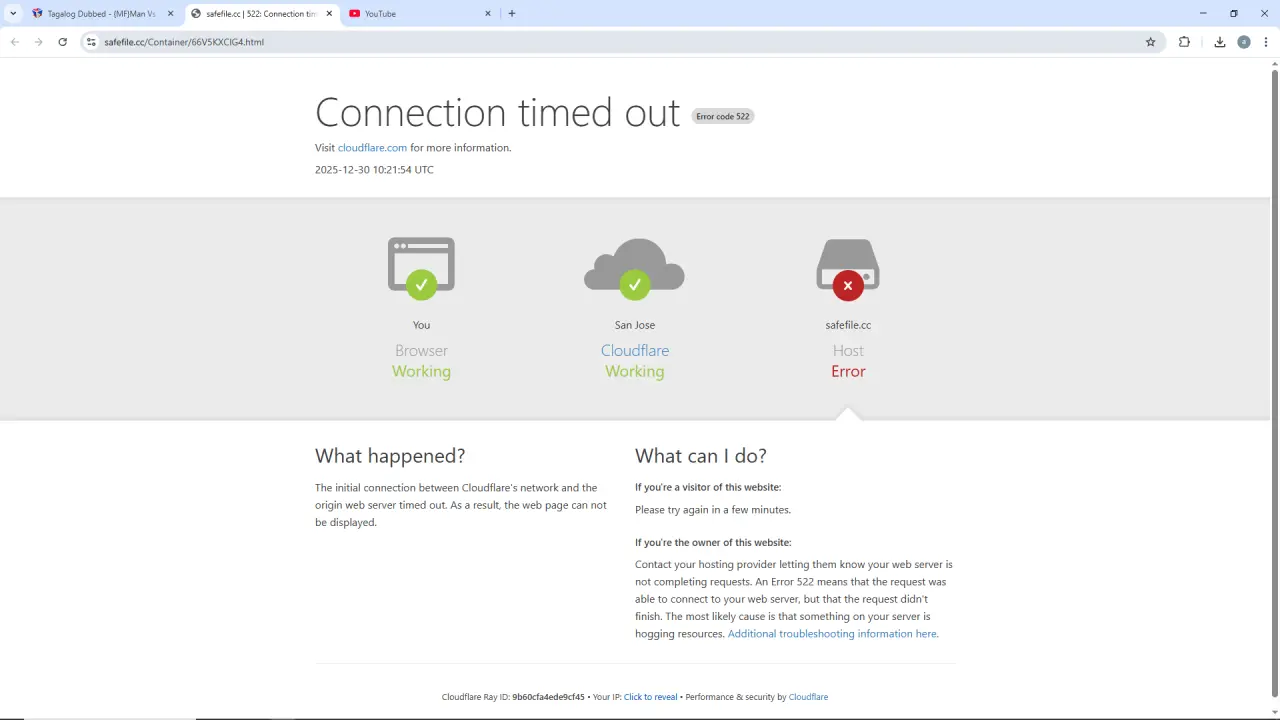View site information icon in address bar
Screen dimensions: 1280x720
tap(91, 42)
